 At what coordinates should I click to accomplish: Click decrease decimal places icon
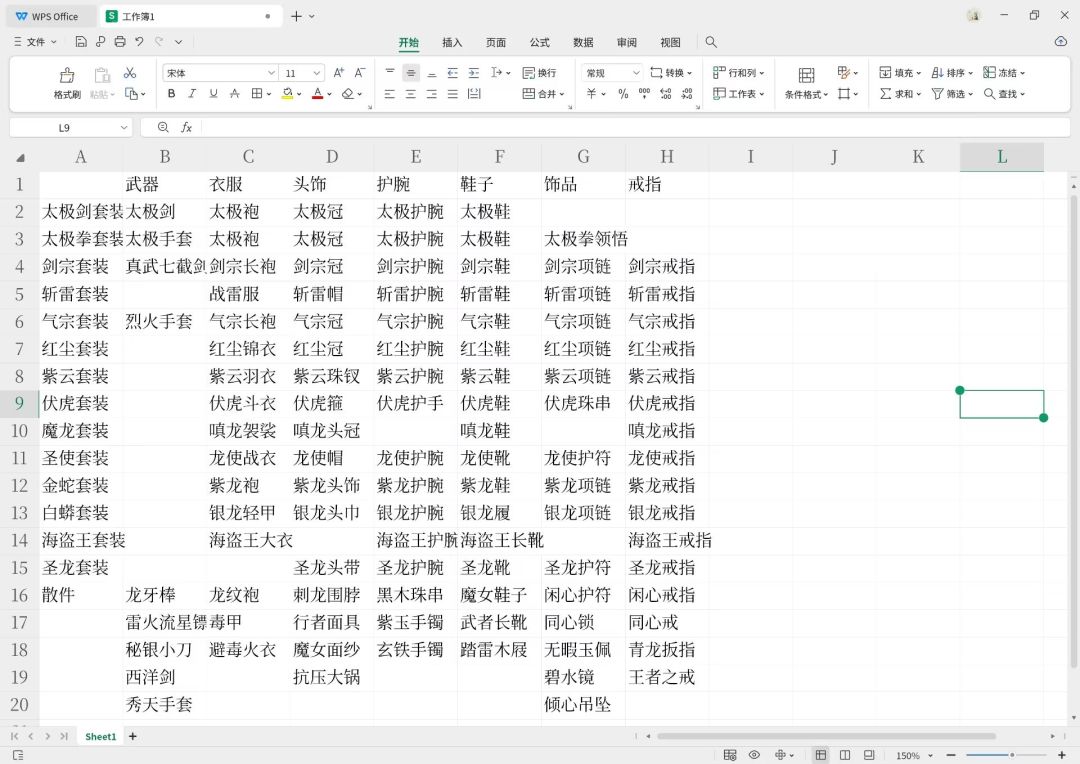click(x=687, y=94)
